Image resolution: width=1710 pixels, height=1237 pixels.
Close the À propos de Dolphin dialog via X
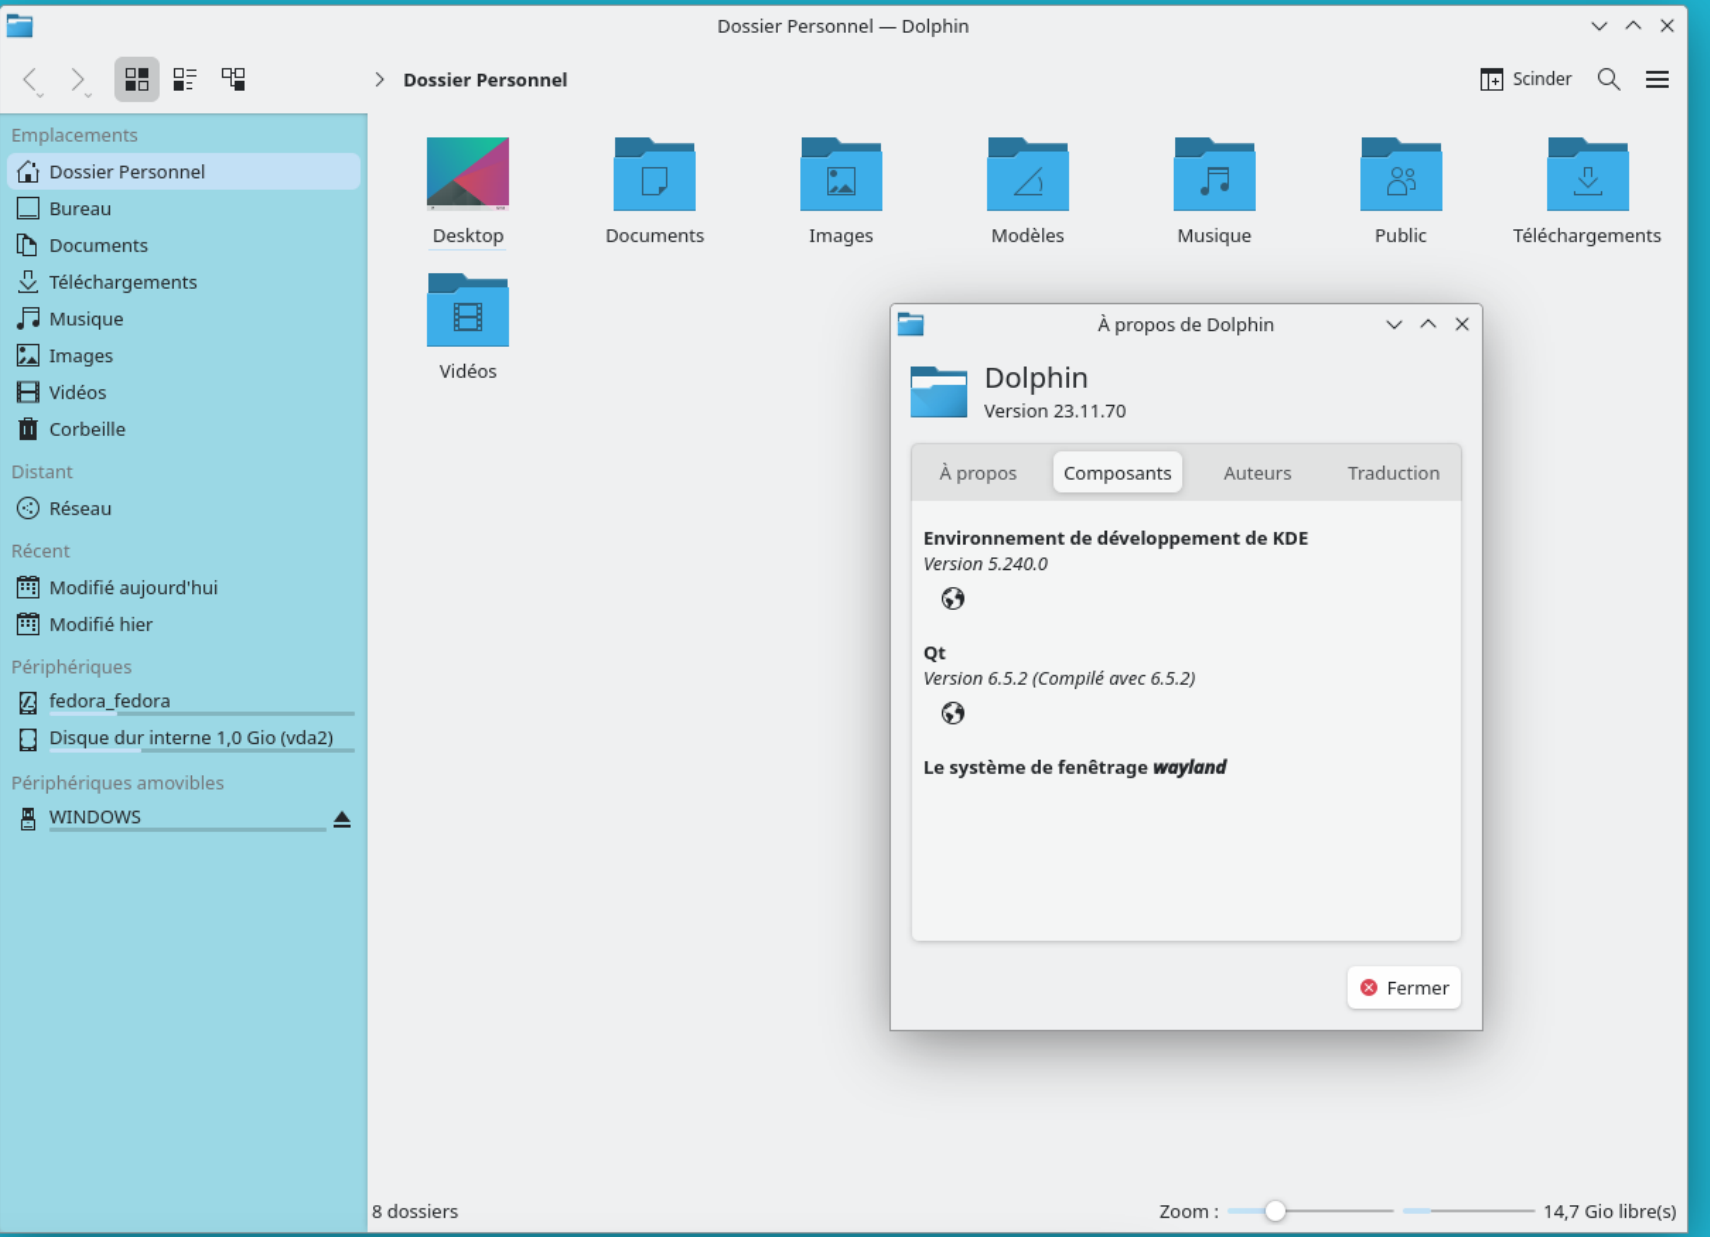(1462, 324)
